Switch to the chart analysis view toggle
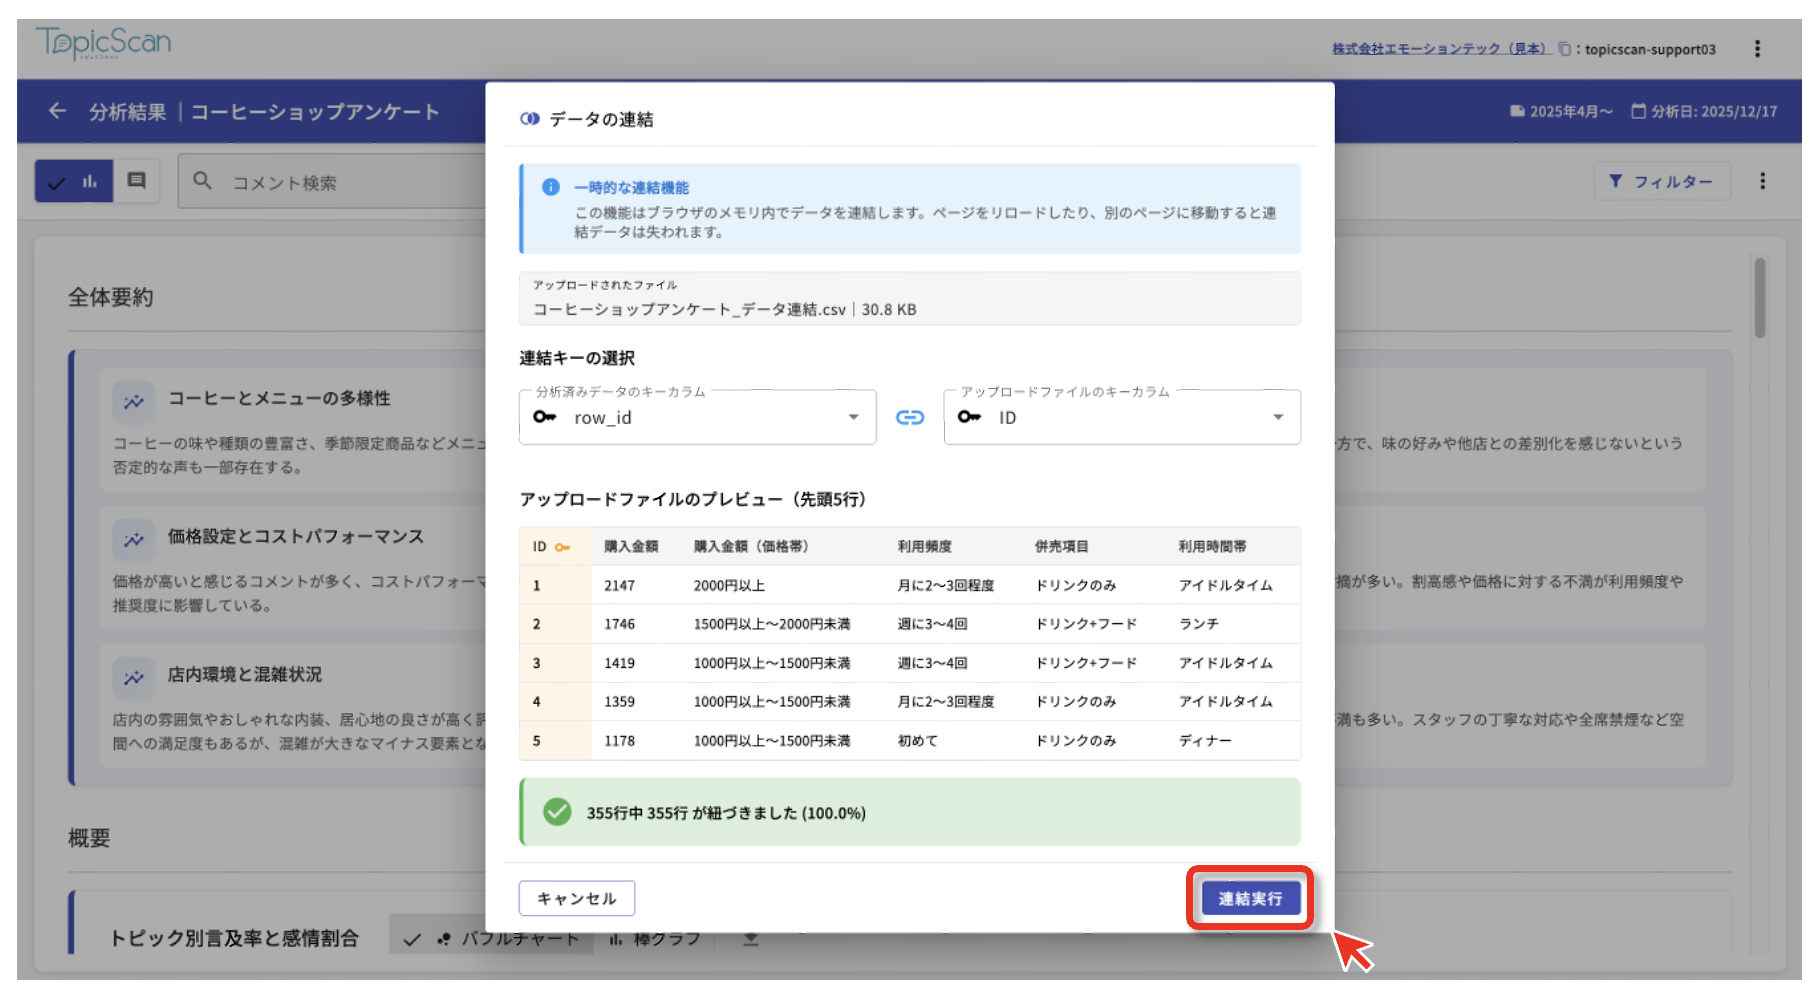The height and width of the screenshot is (996, 1820). click(74, 182)
